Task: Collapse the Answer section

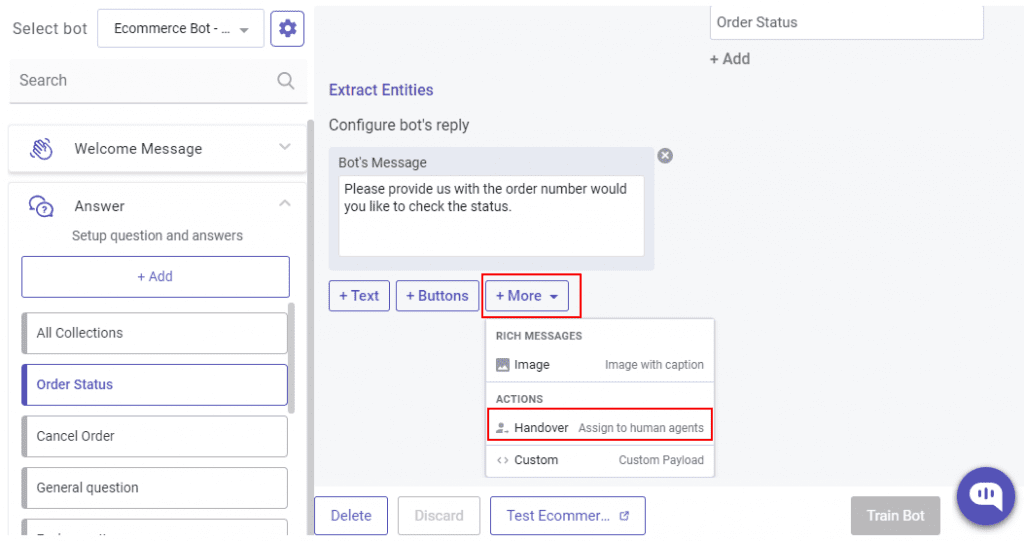Action: coord(285,204)
